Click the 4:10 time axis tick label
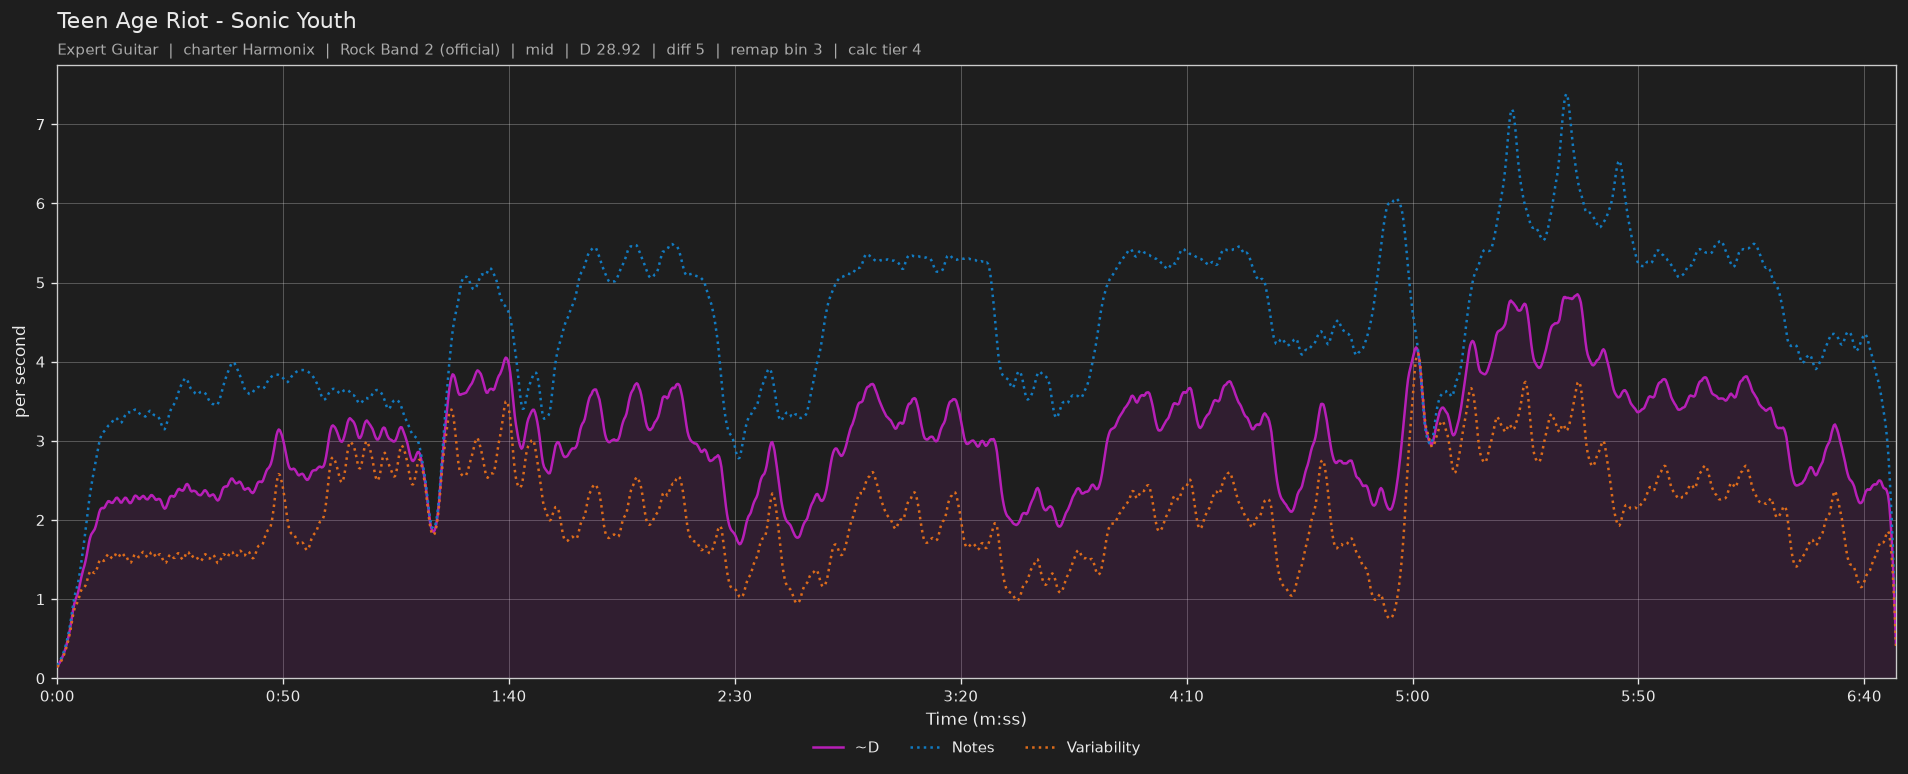Image resolution: width=1908 pixels, height=774 pixels. click(x=1187, y=696)
